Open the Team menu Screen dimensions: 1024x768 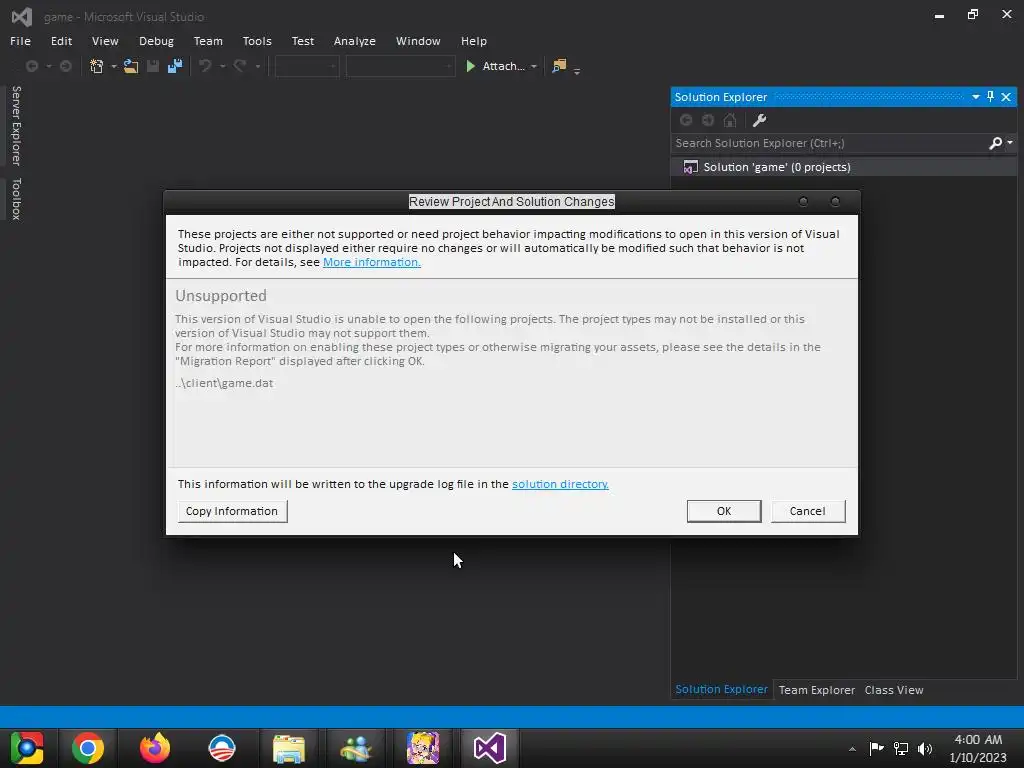(208, 40)
